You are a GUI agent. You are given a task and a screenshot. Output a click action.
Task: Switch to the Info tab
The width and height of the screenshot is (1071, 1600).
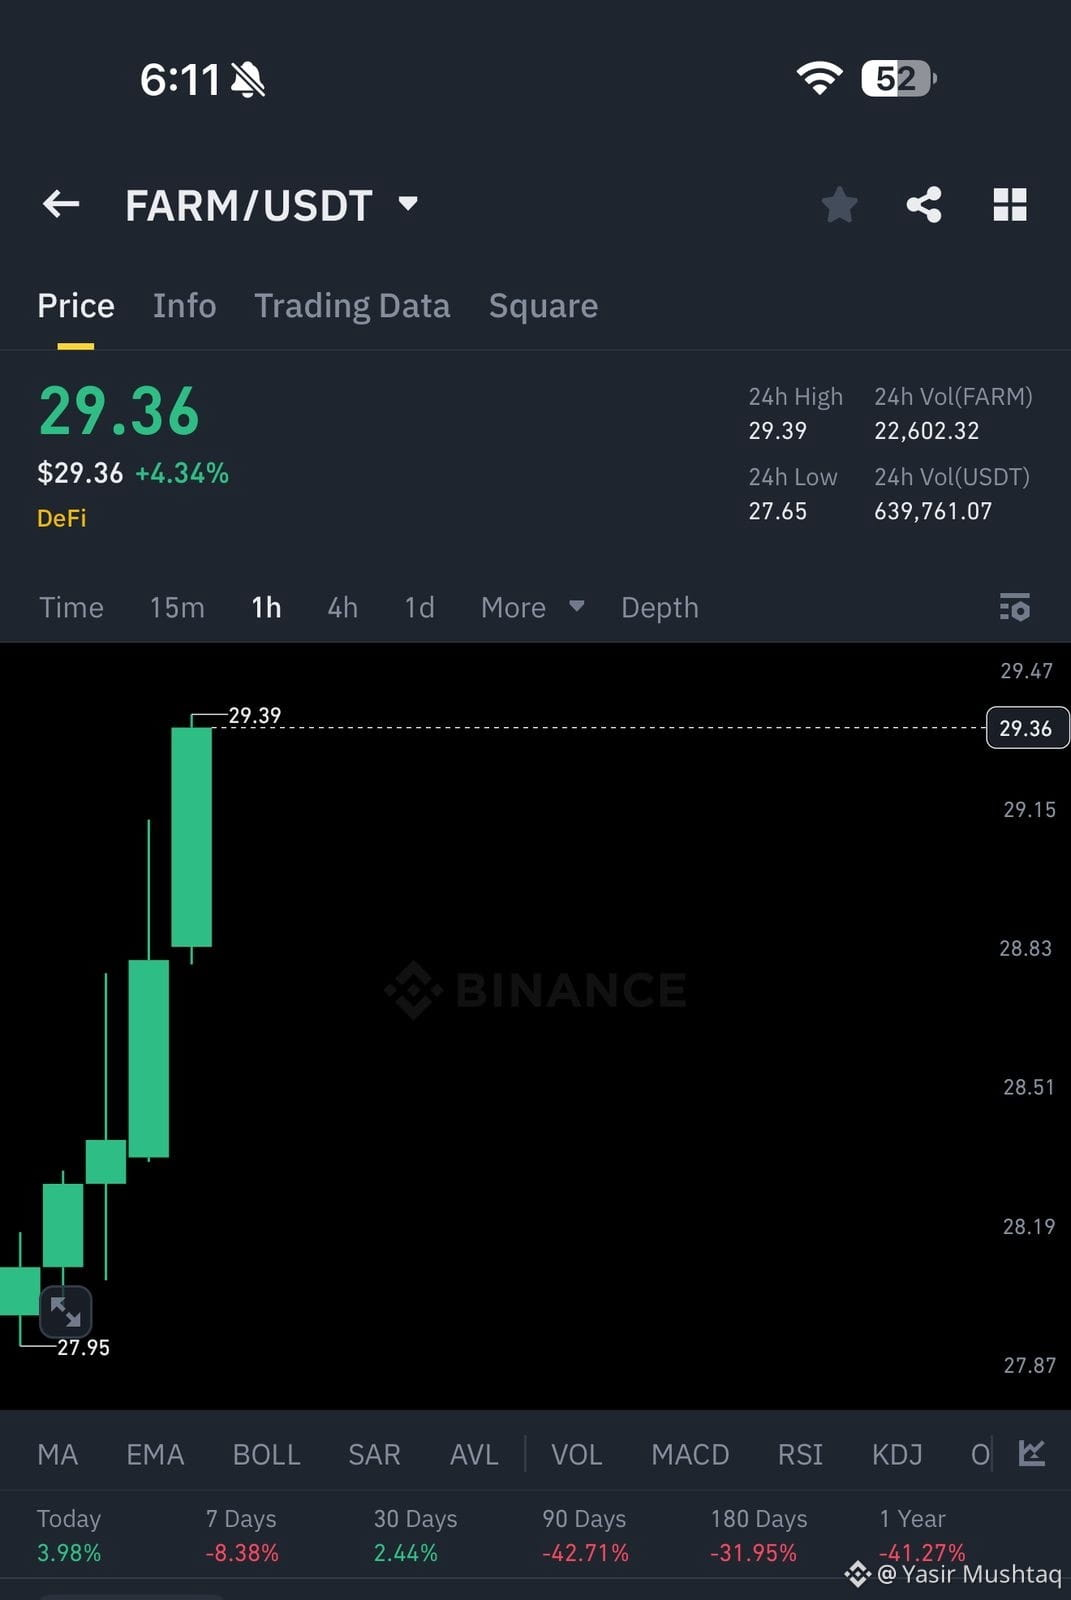point(184,306)
